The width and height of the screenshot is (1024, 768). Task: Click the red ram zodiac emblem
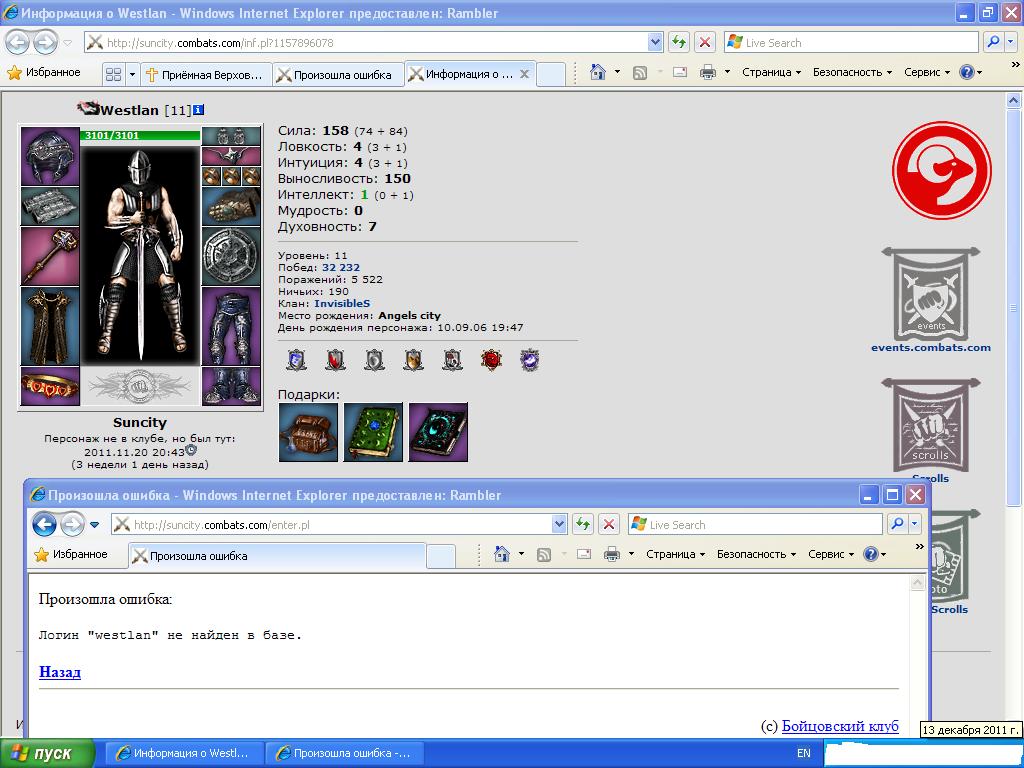click(x=942, y=170)
